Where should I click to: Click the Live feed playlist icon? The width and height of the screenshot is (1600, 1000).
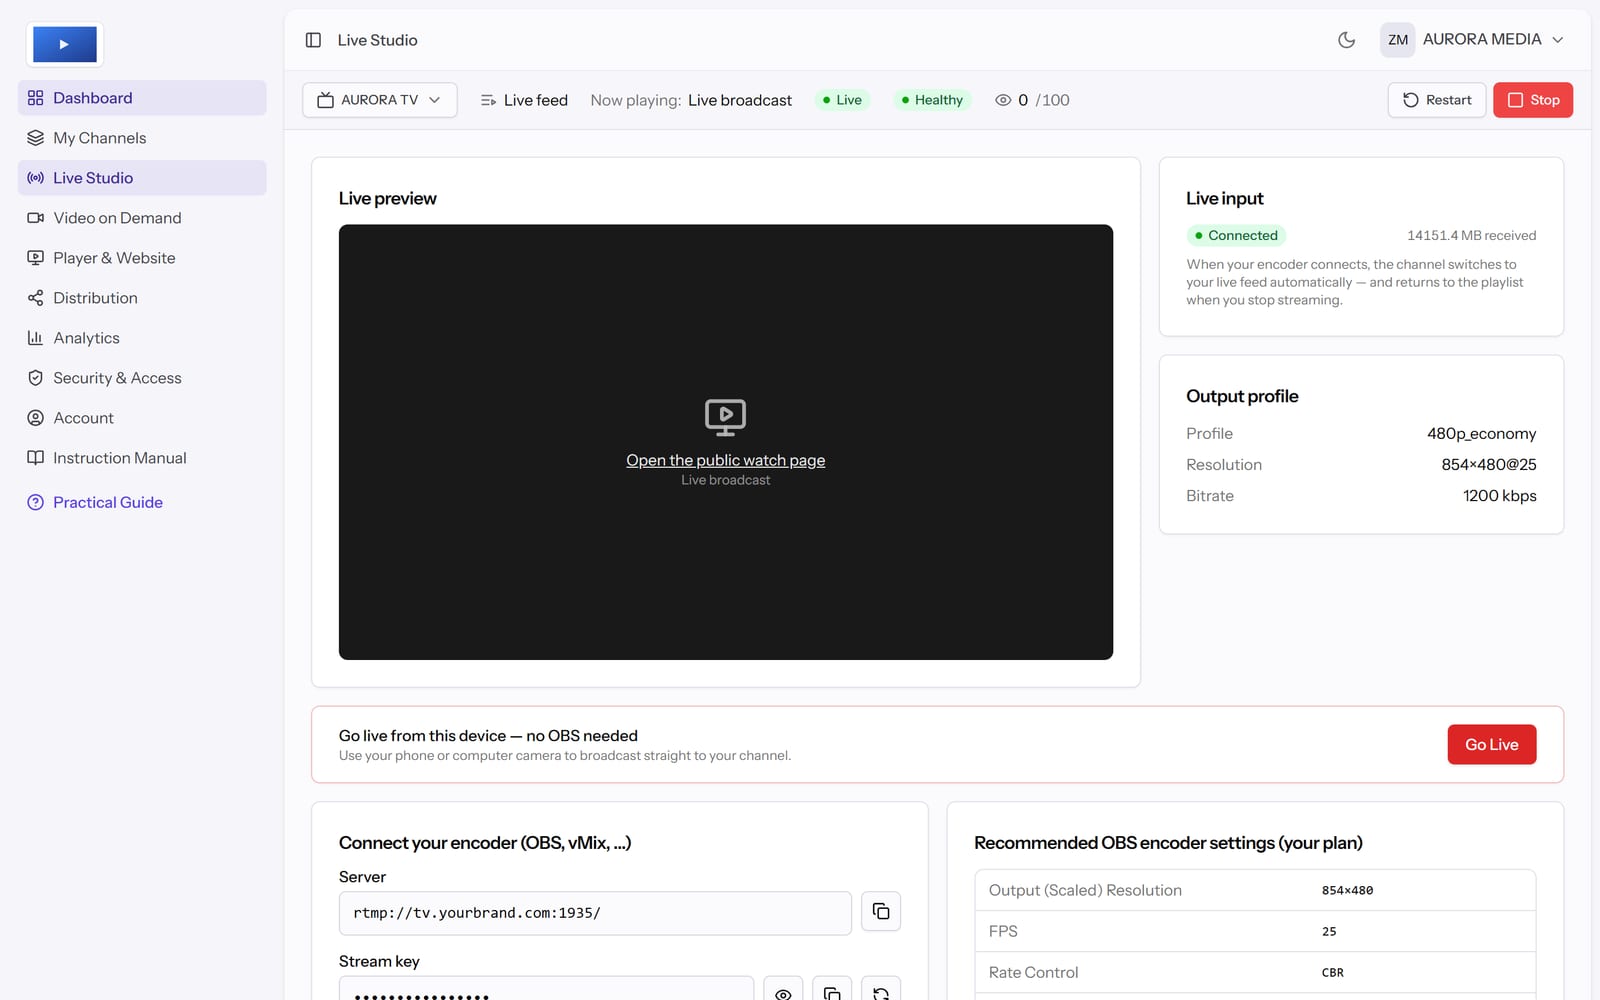(x=488, y=100)
